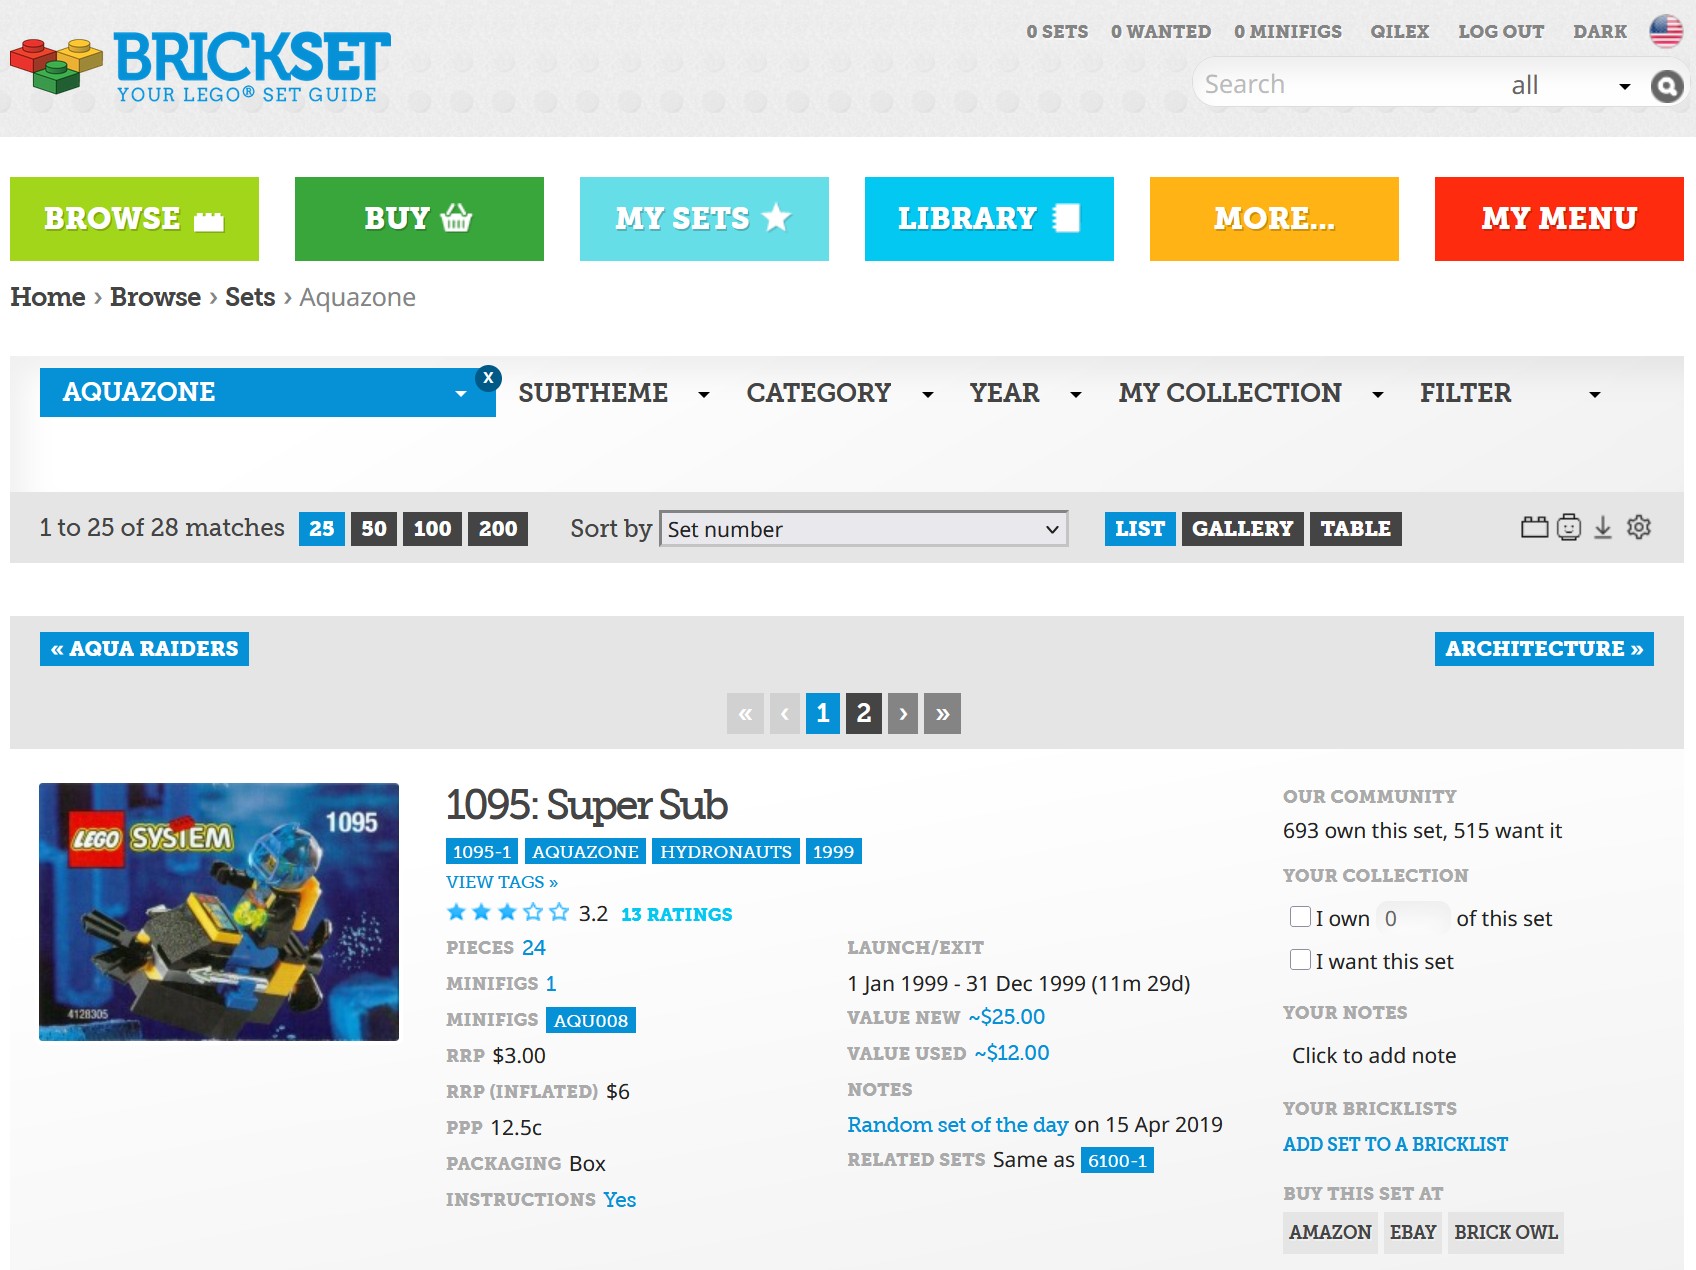Viewport: 1696px width, 1270px height.
Task: Click the minifig view icon in toolbar
Action: coord(1569,527)
